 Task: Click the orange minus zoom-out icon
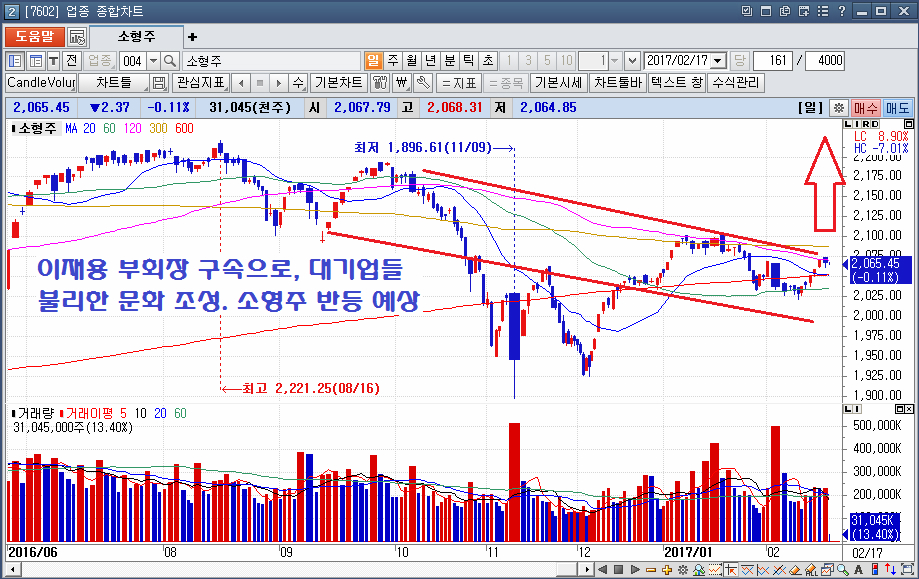pyautogui.click(x=650, y=569)
